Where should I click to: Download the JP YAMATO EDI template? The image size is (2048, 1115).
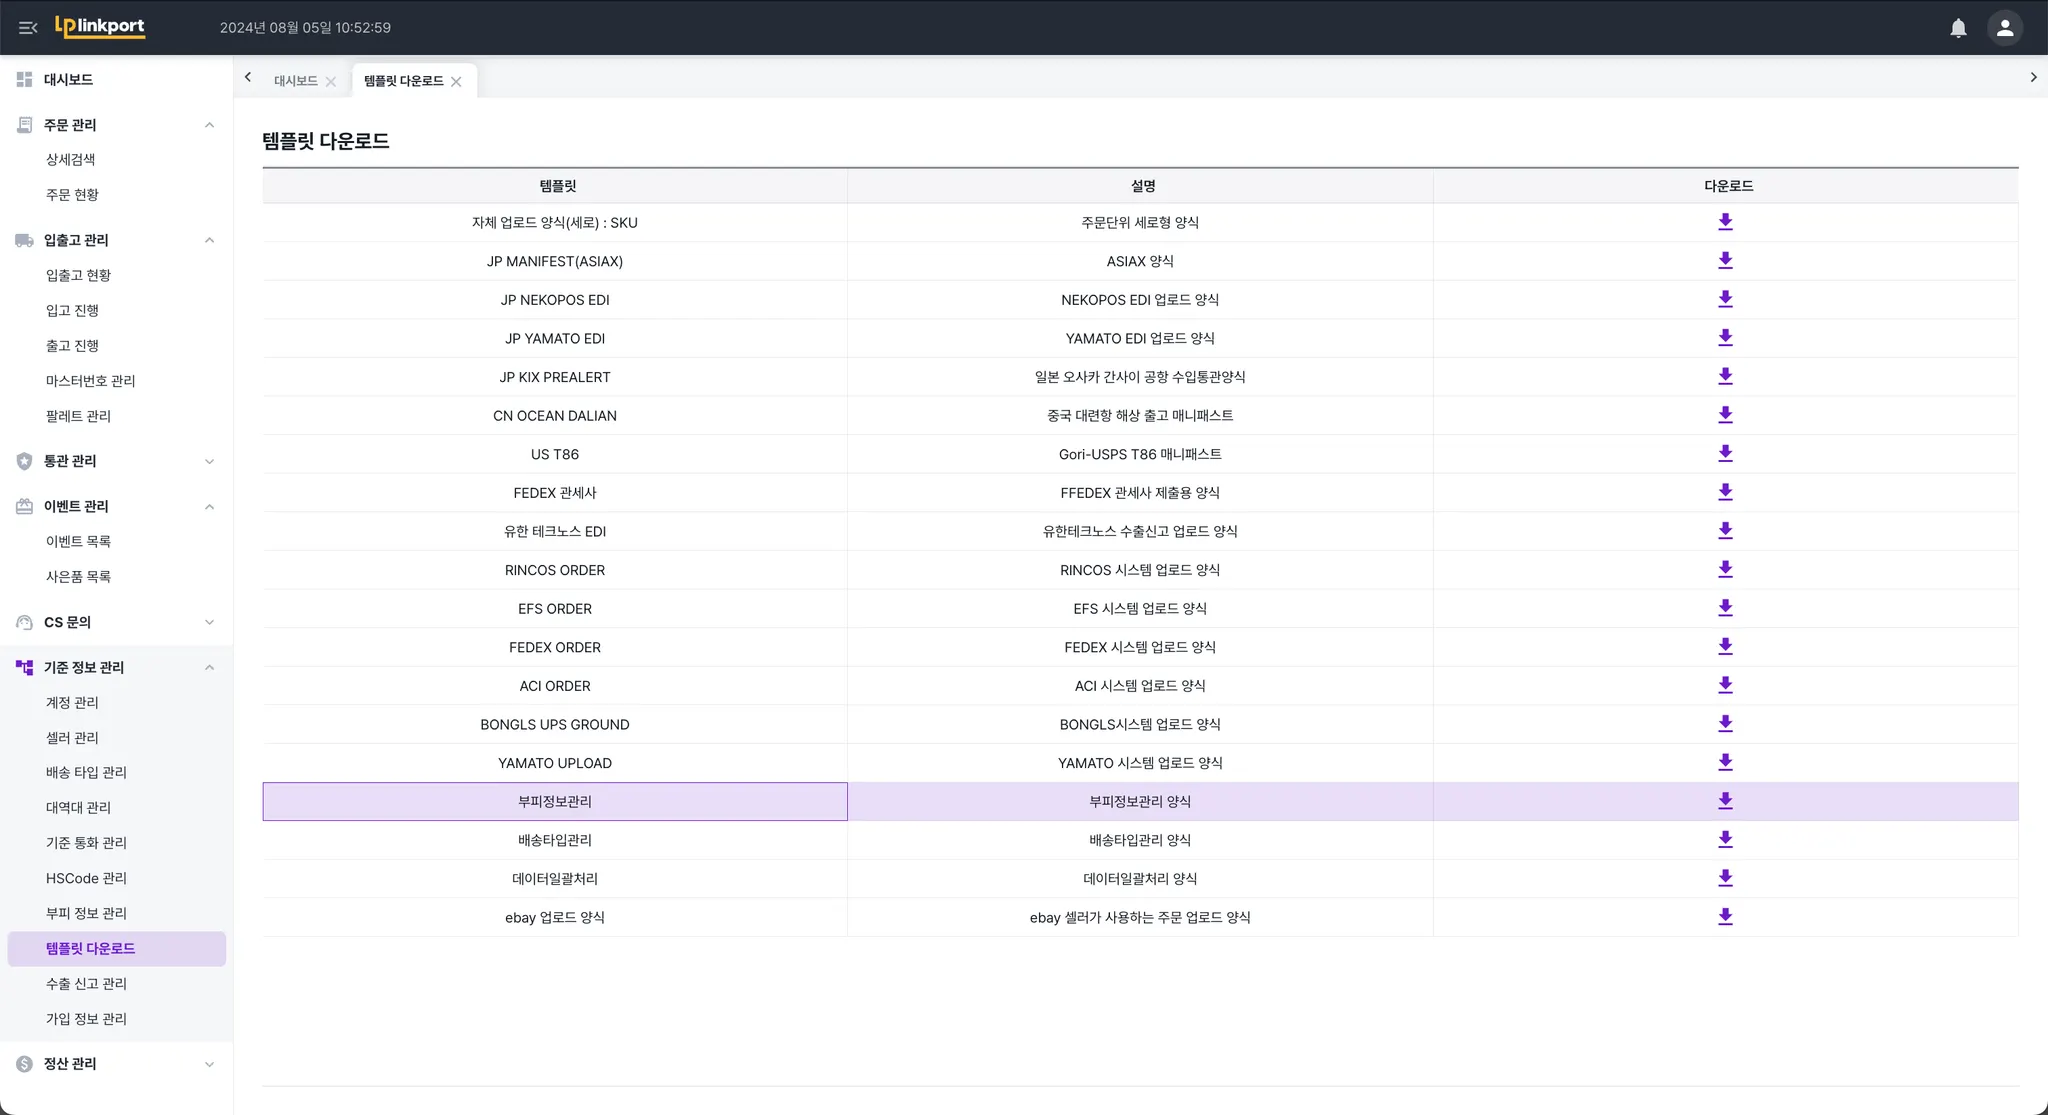(1725, 338)
